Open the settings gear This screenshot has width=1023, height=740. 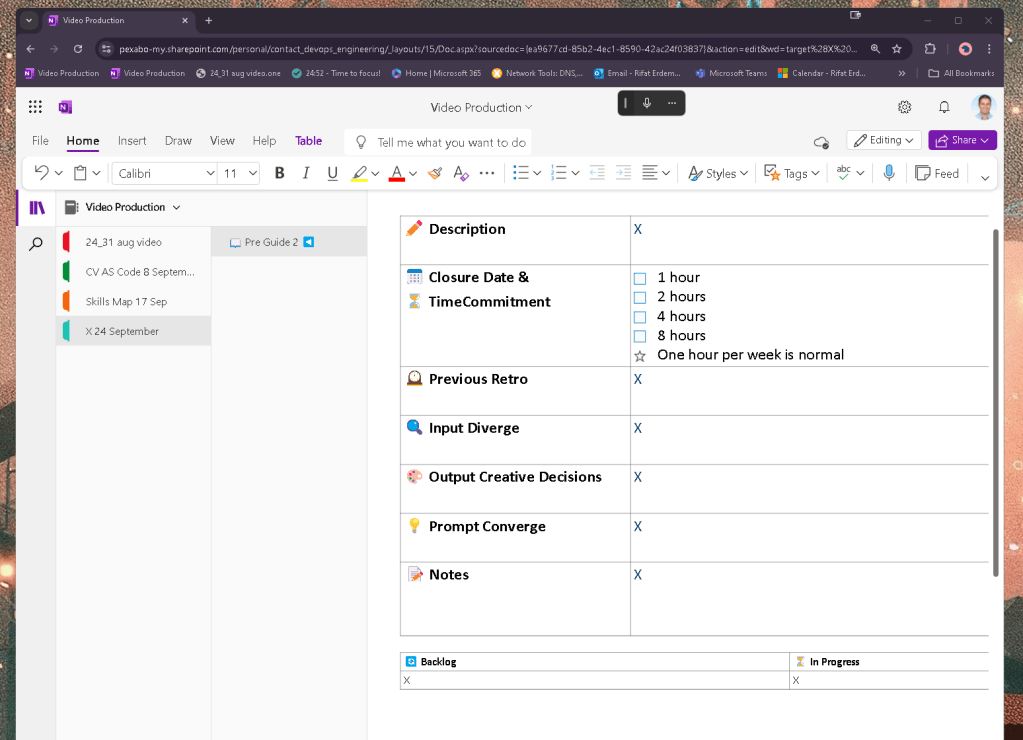[904, 107]
